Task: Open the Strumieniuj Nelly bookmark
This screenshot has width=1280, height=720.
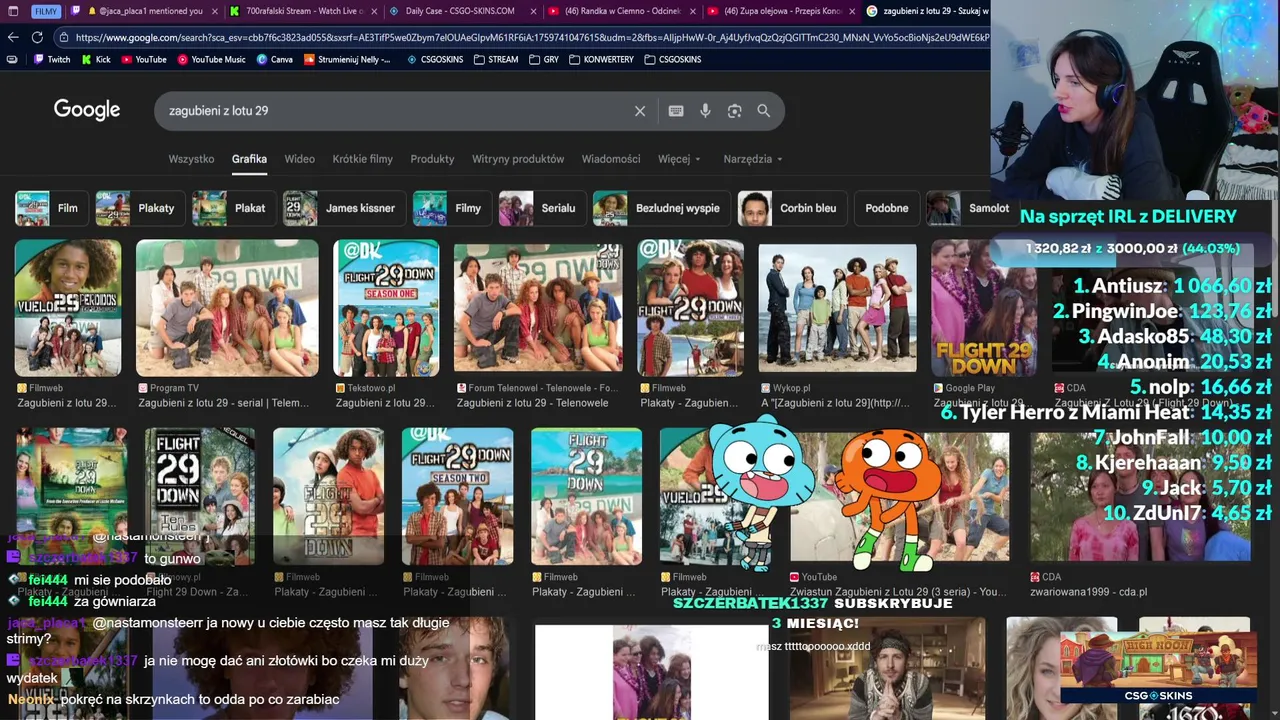Action: (346, 59)
